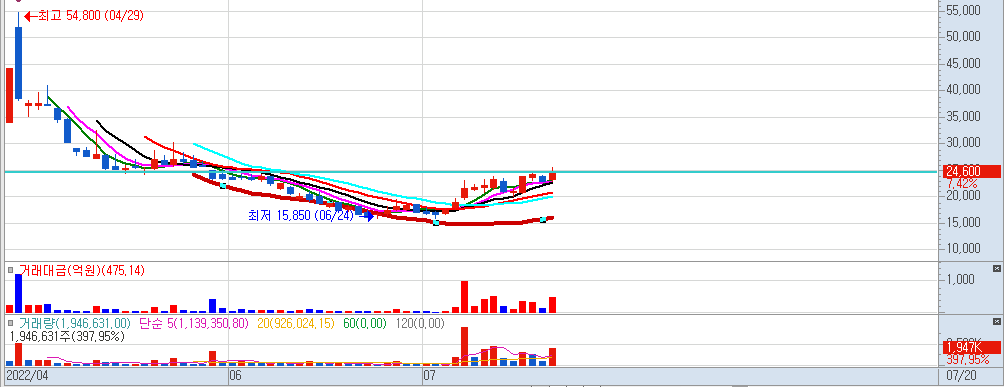Click the 30,000 price axis label
1004x387 pixels.
coord(963,143)
